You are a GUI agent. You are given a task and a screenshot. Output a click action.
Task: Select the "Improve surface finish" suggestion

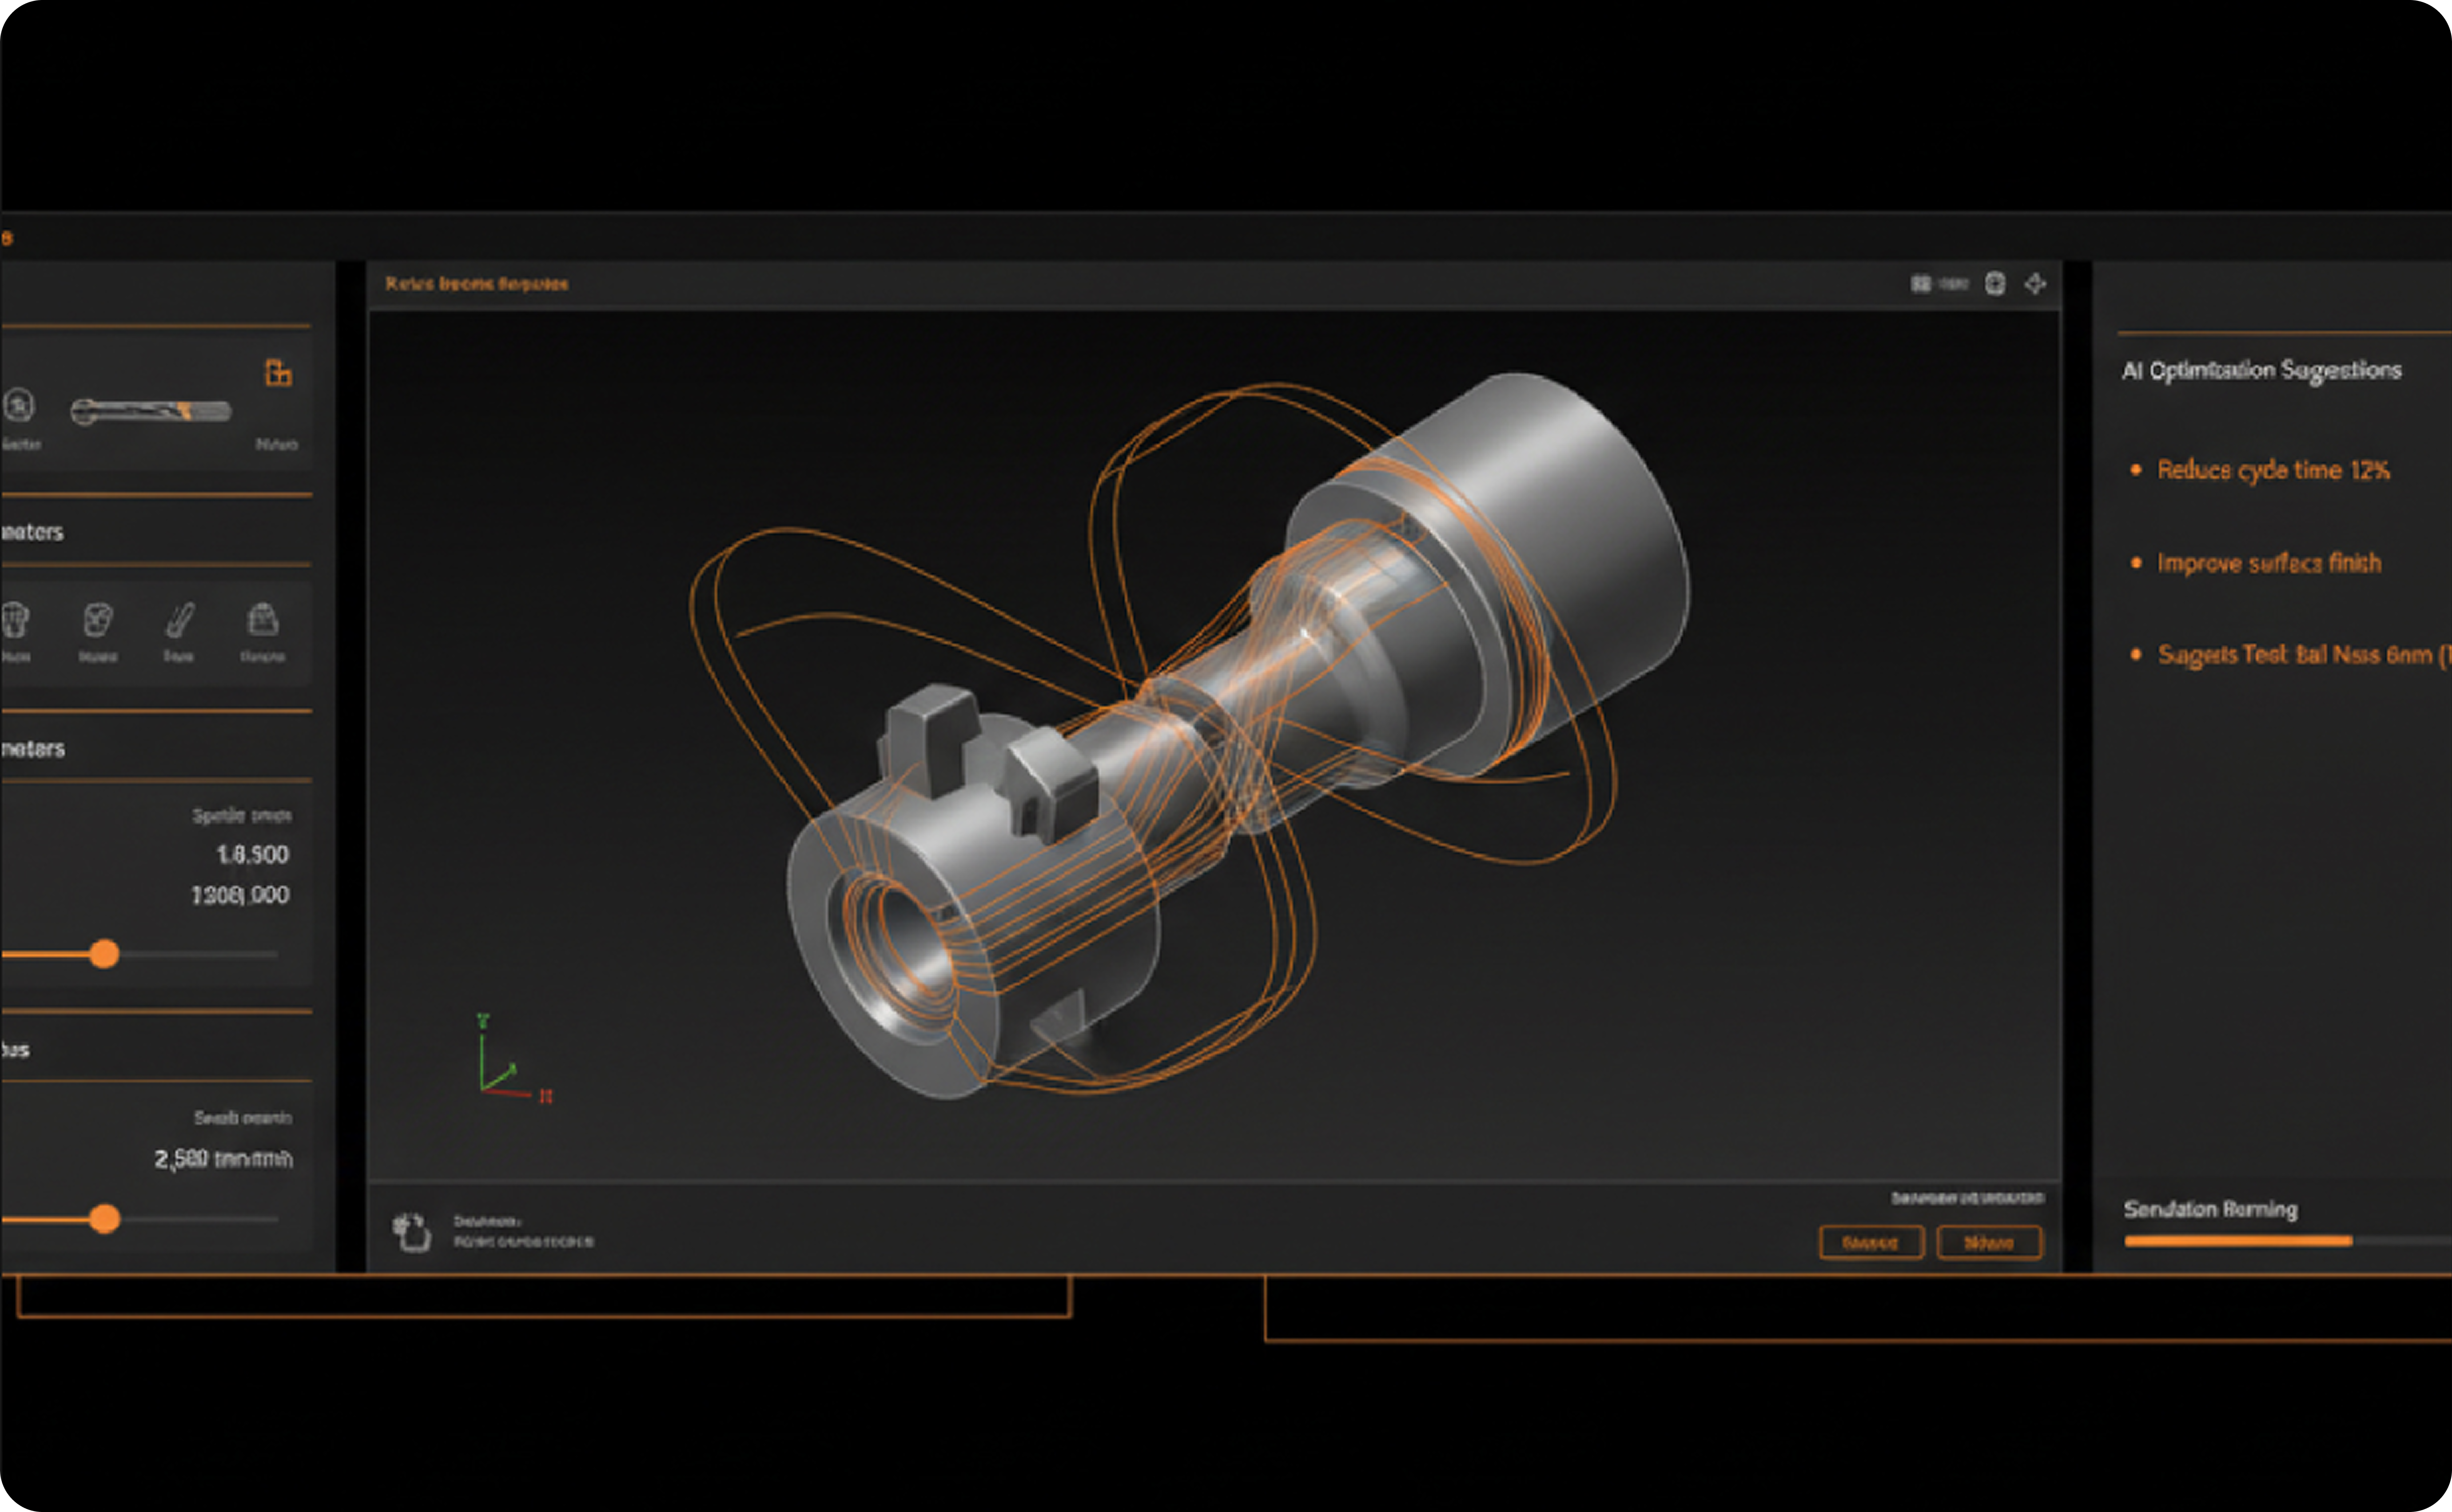[x=2269, y=563]
